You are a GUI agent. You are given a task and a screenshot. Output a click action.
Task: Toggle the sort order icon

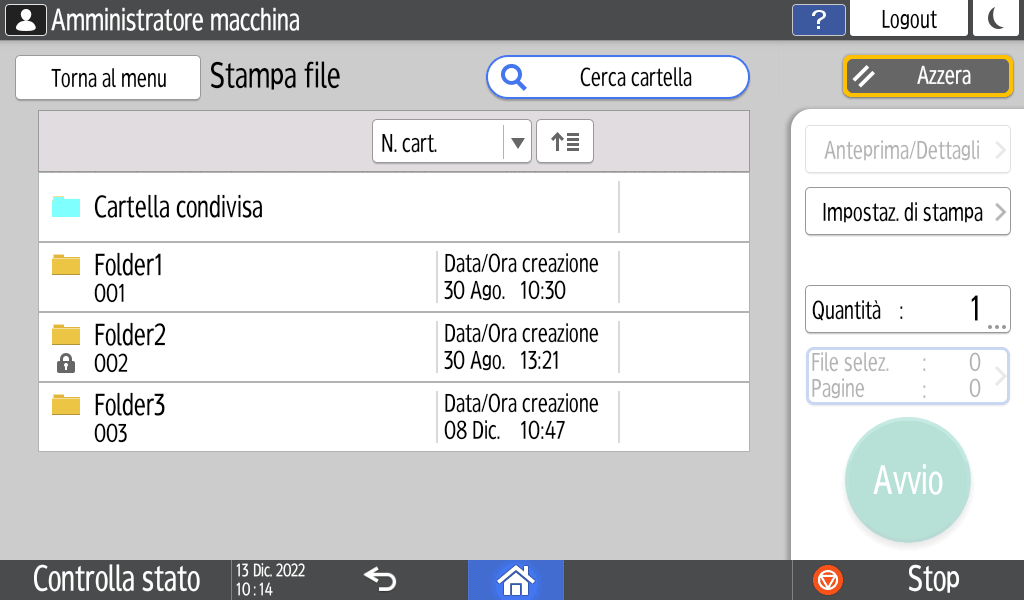pyautogui.click(x=565, y=142)
